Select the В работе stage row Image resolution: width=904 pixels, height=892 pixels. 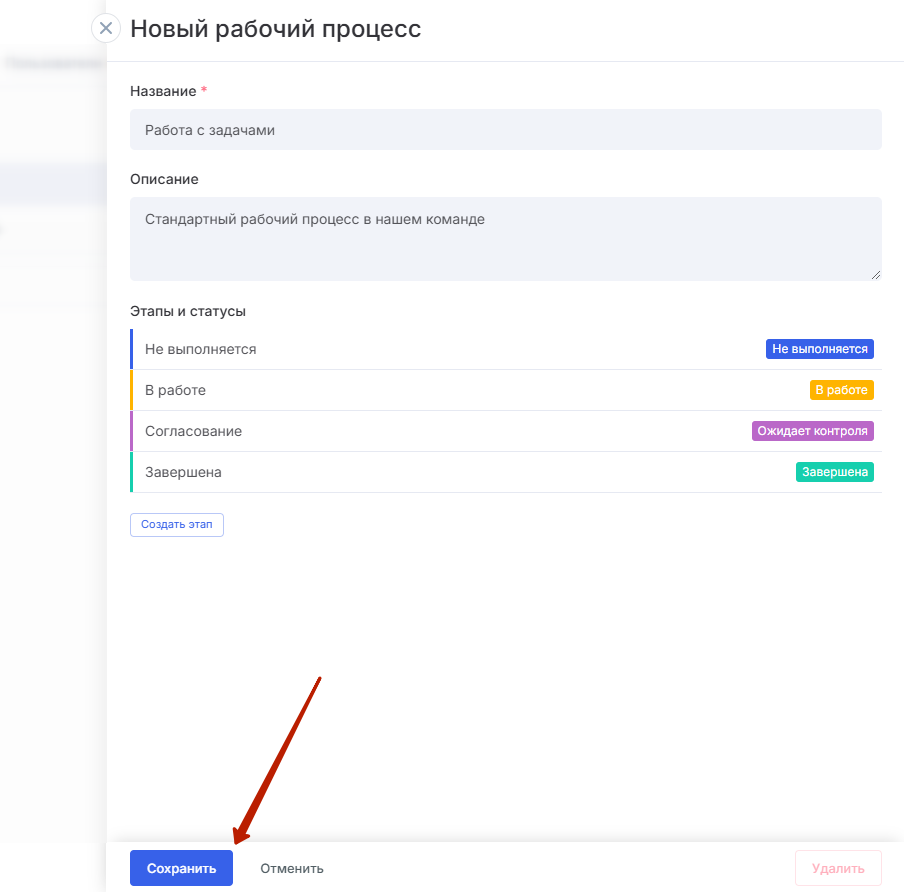pos(506,390)
